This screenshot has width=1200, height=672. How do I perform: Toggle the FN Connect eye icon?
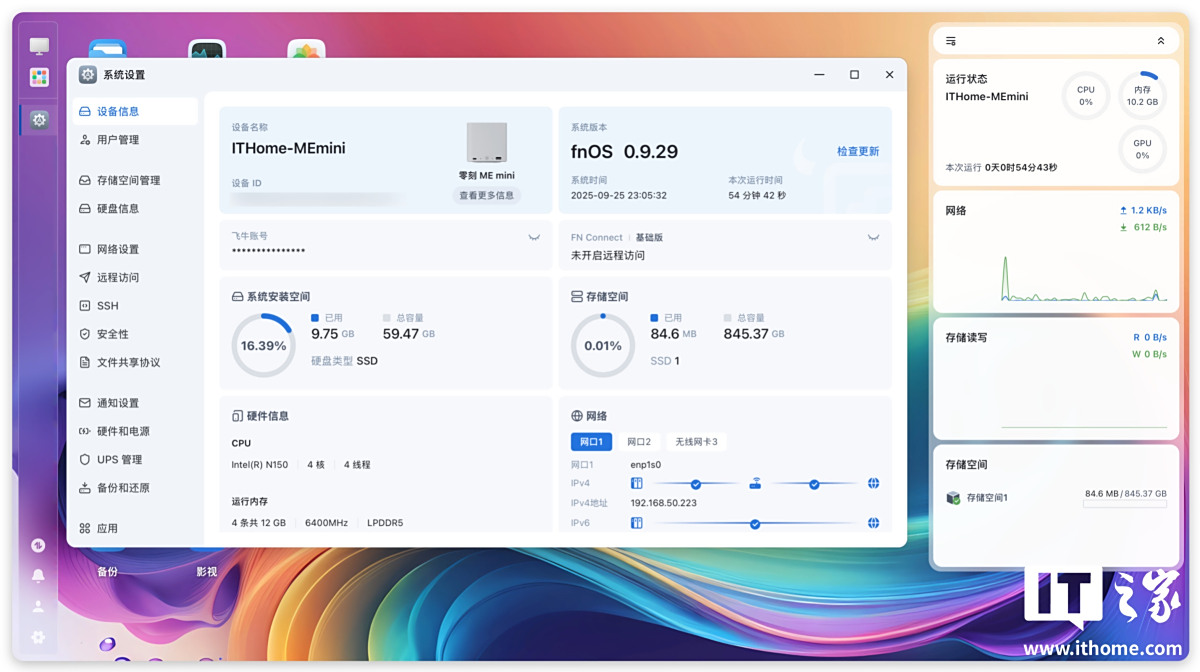click(873, 237)
